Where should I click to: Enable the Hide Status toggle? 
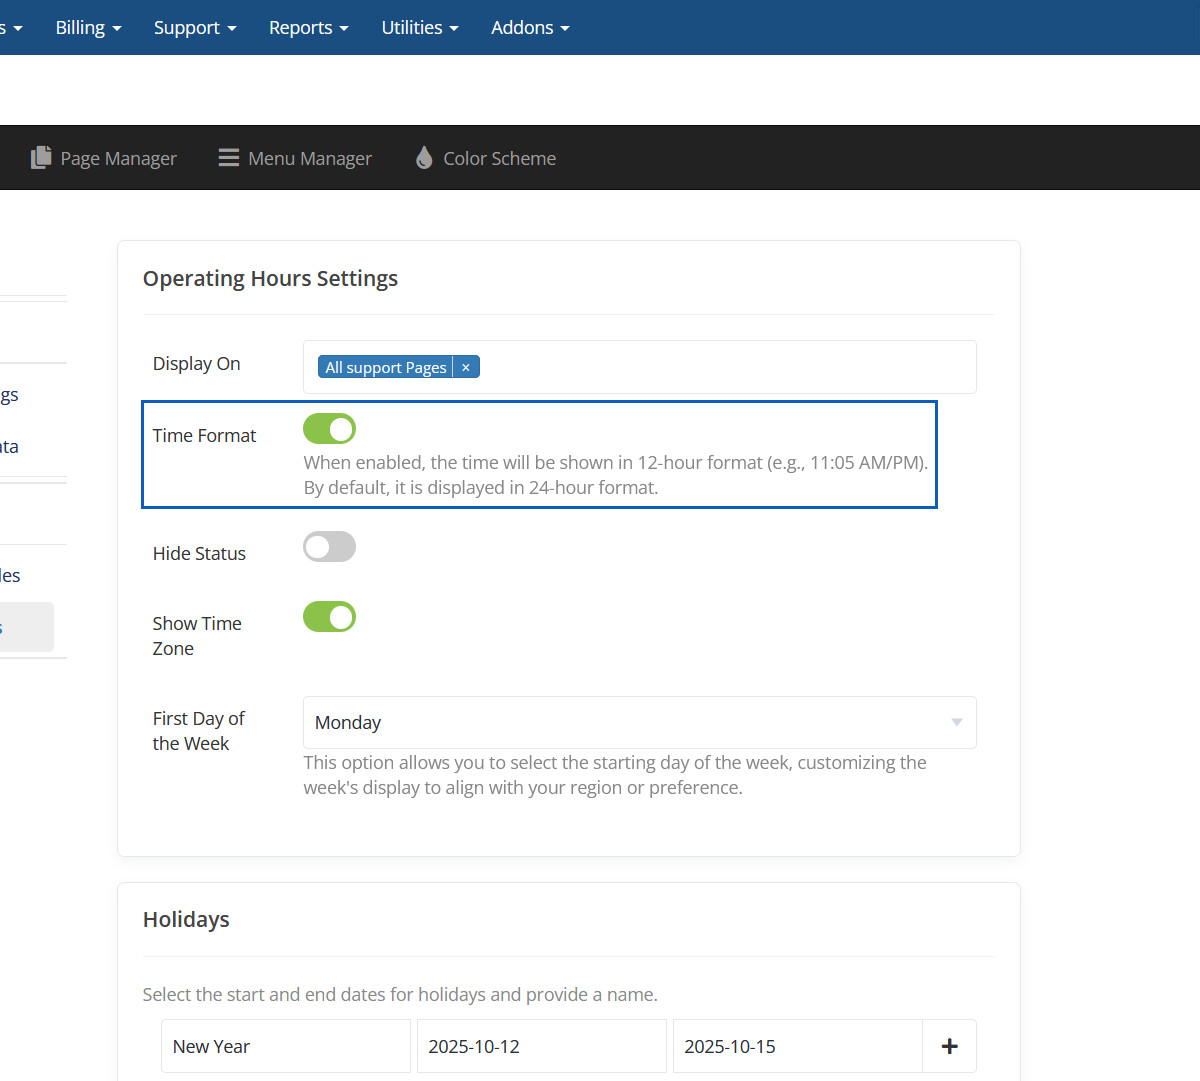pos(329,547)
